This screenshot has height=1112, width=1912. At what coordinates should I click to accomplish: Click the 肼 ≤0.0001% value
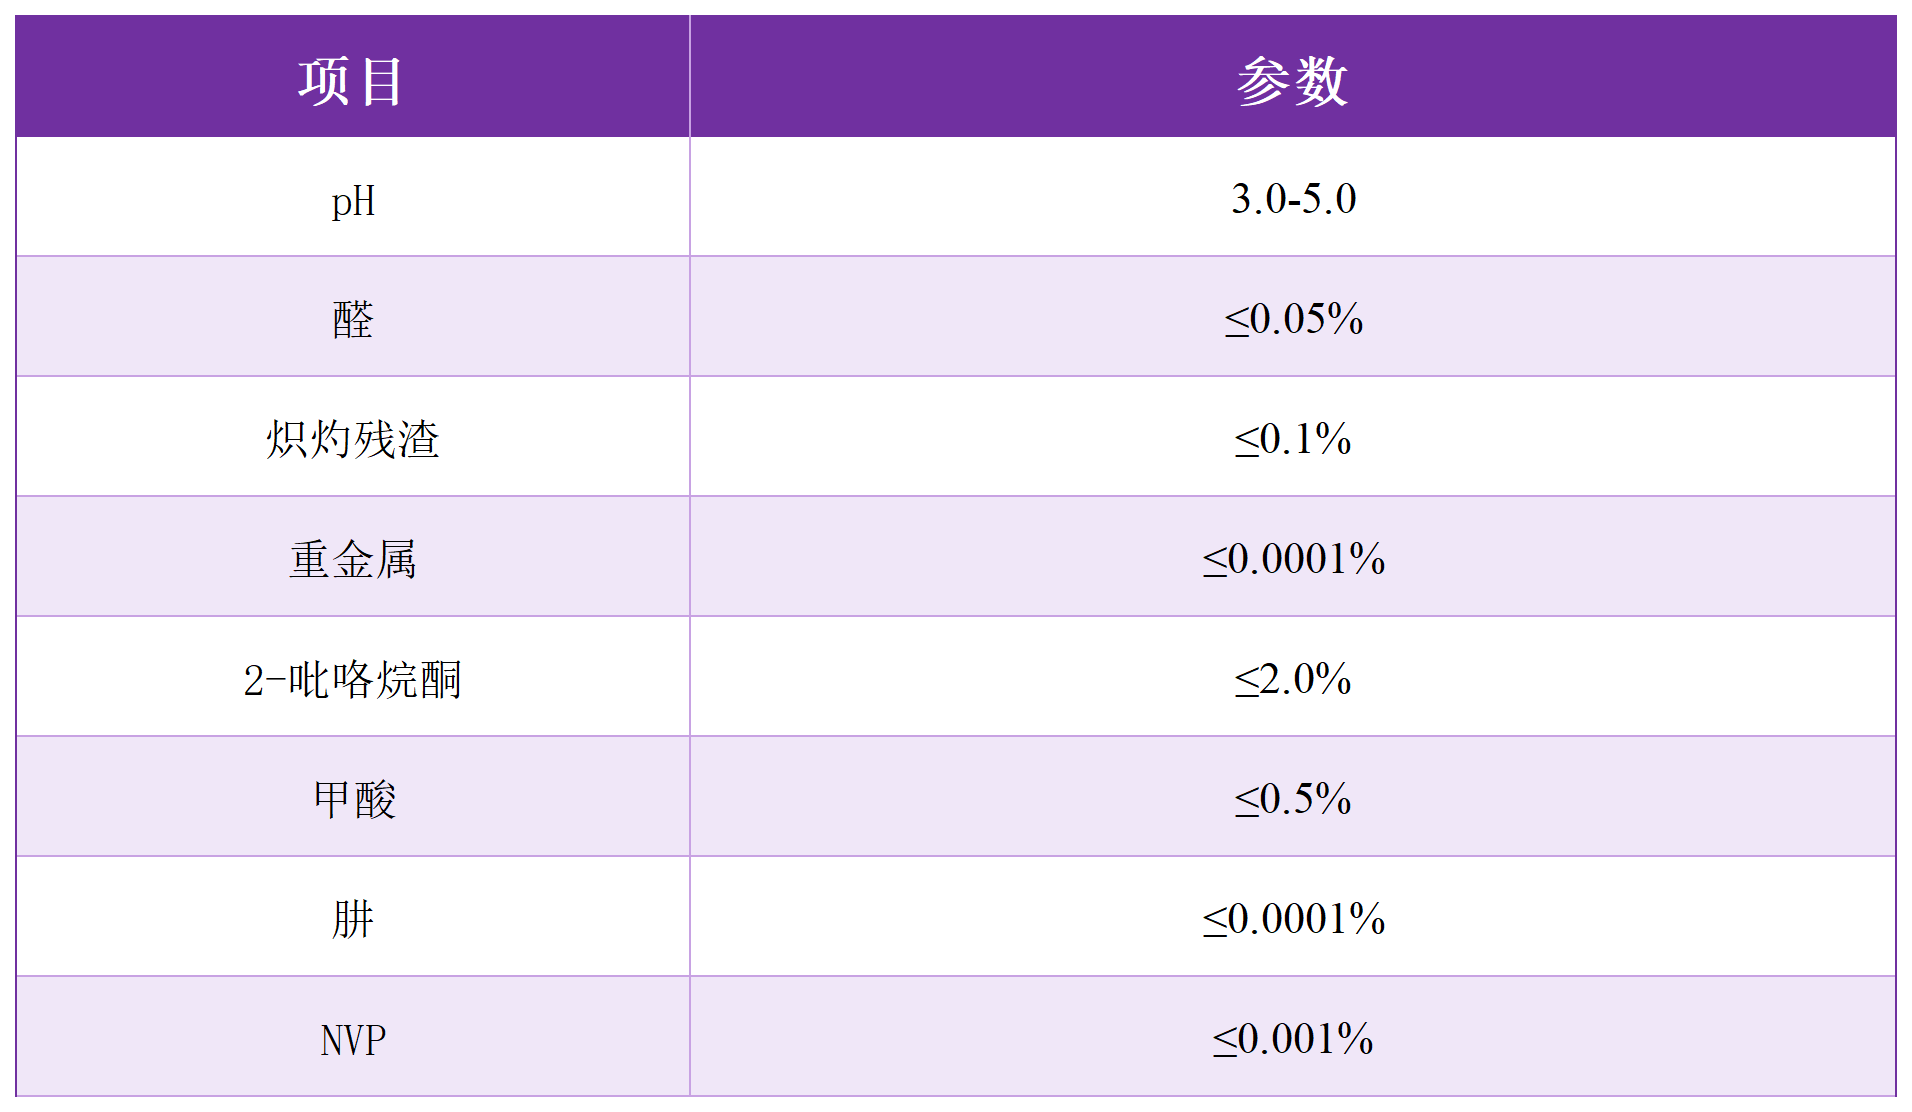(x=1293, y=919)
